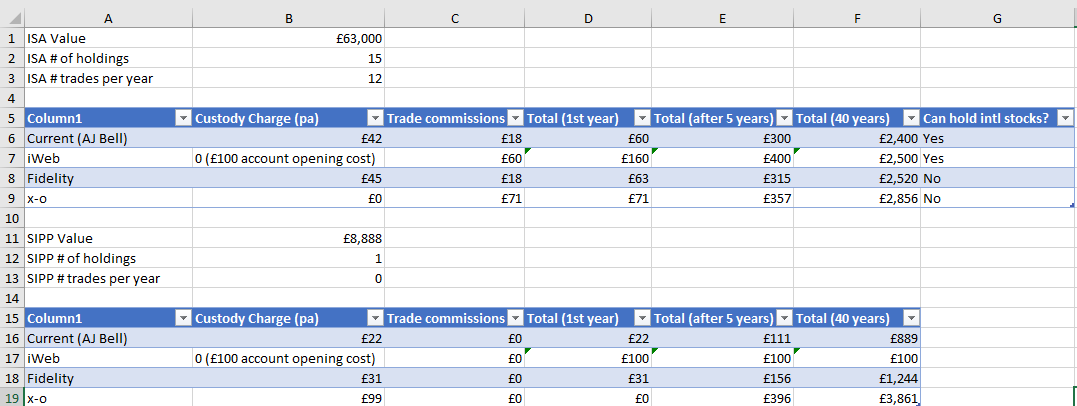Select Current (AJ Bell) cell in row 16
This screenshot has height=406, width=1077.
pos(109,338)
